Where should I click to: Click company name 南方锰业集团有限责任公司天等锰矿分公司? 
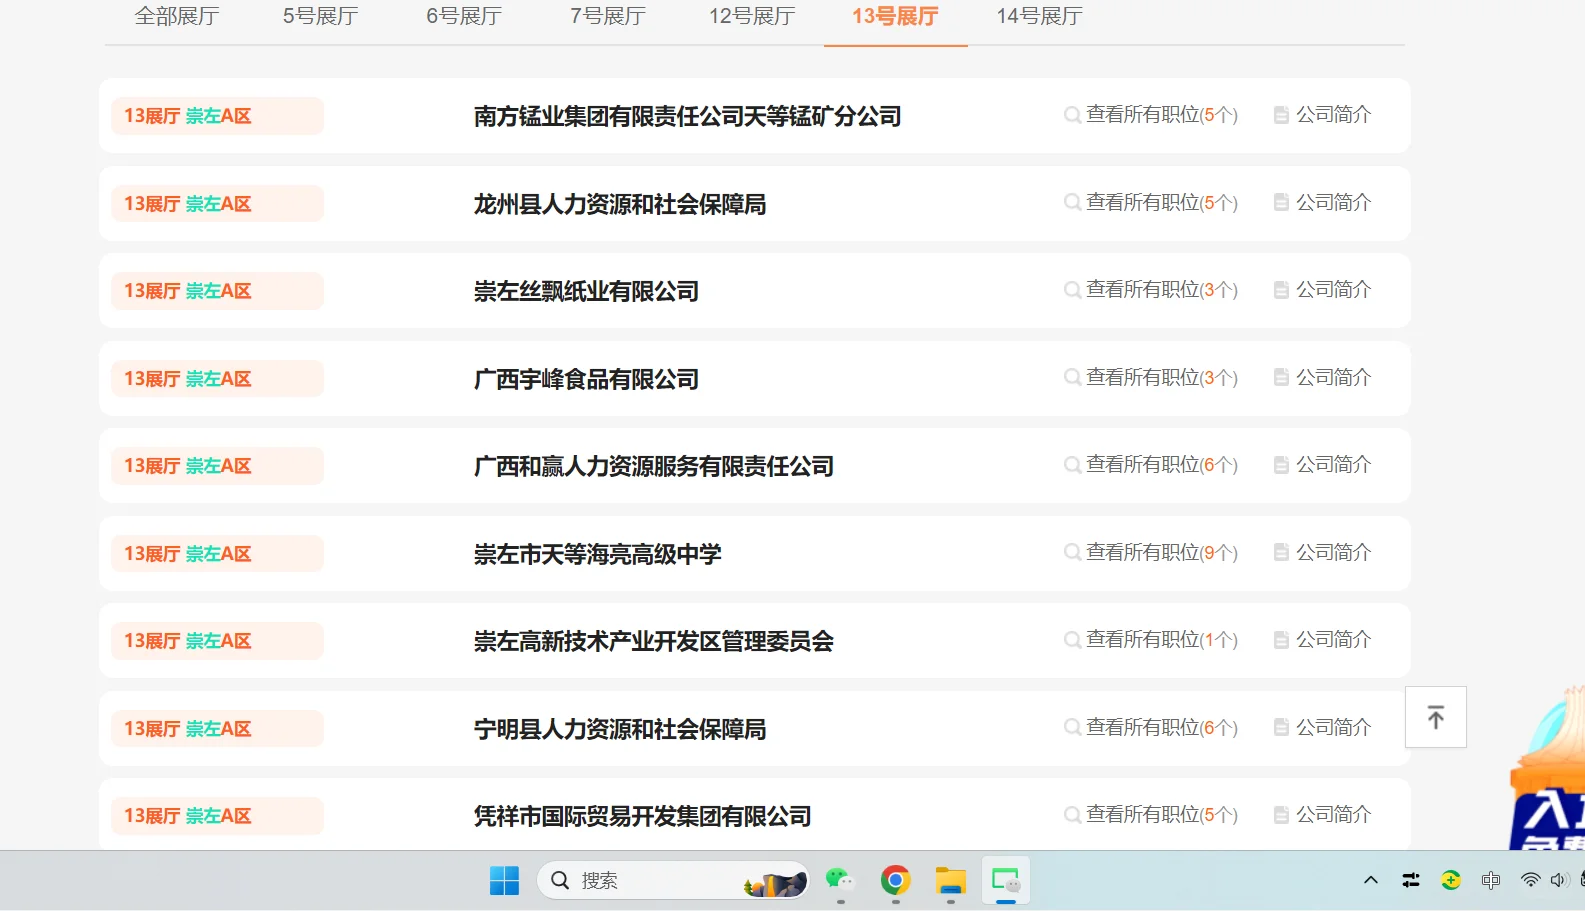coord(687,116)
